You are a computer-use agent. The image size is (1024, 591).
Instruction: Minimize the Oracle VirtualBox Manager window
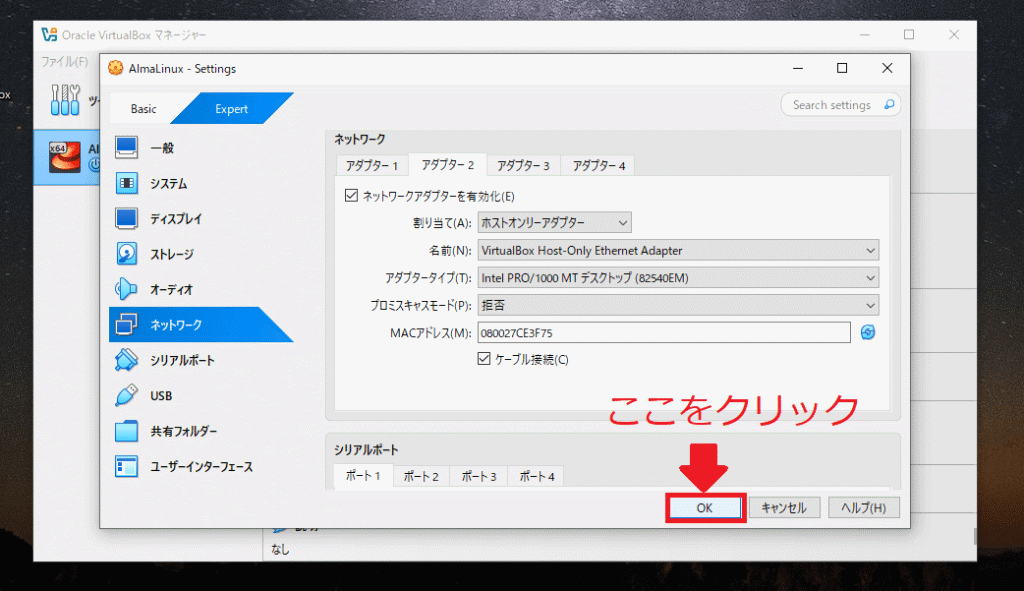click(865, 35)
